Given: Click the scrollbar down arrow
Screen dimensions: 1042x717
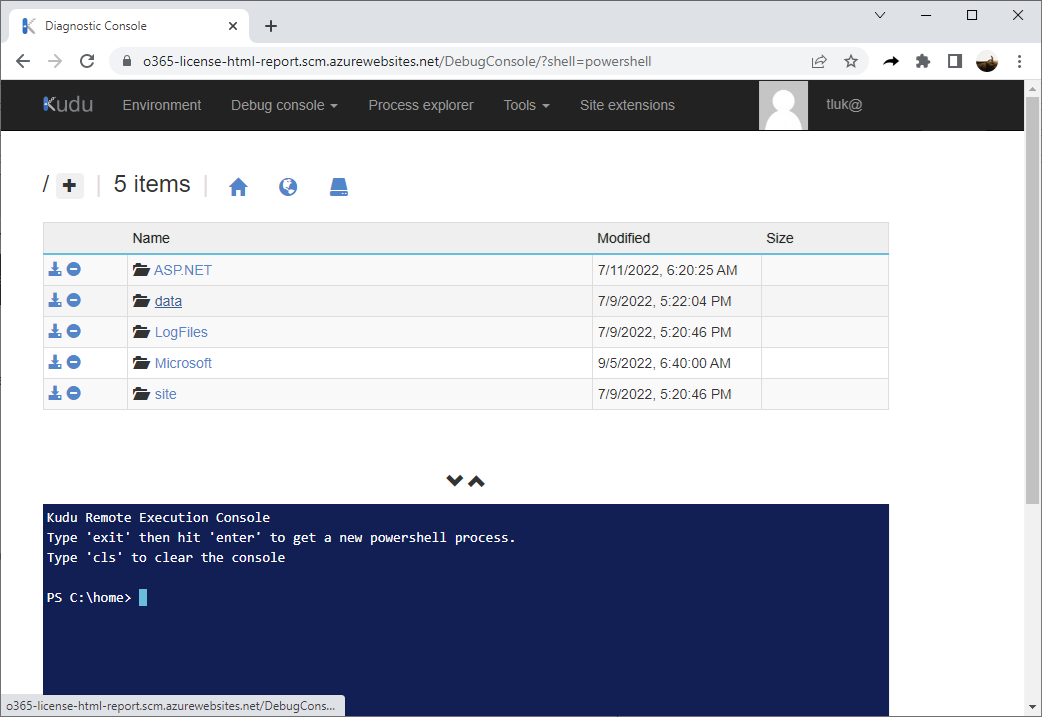Looking at the screenshot, I should (x=1032, y=707).
